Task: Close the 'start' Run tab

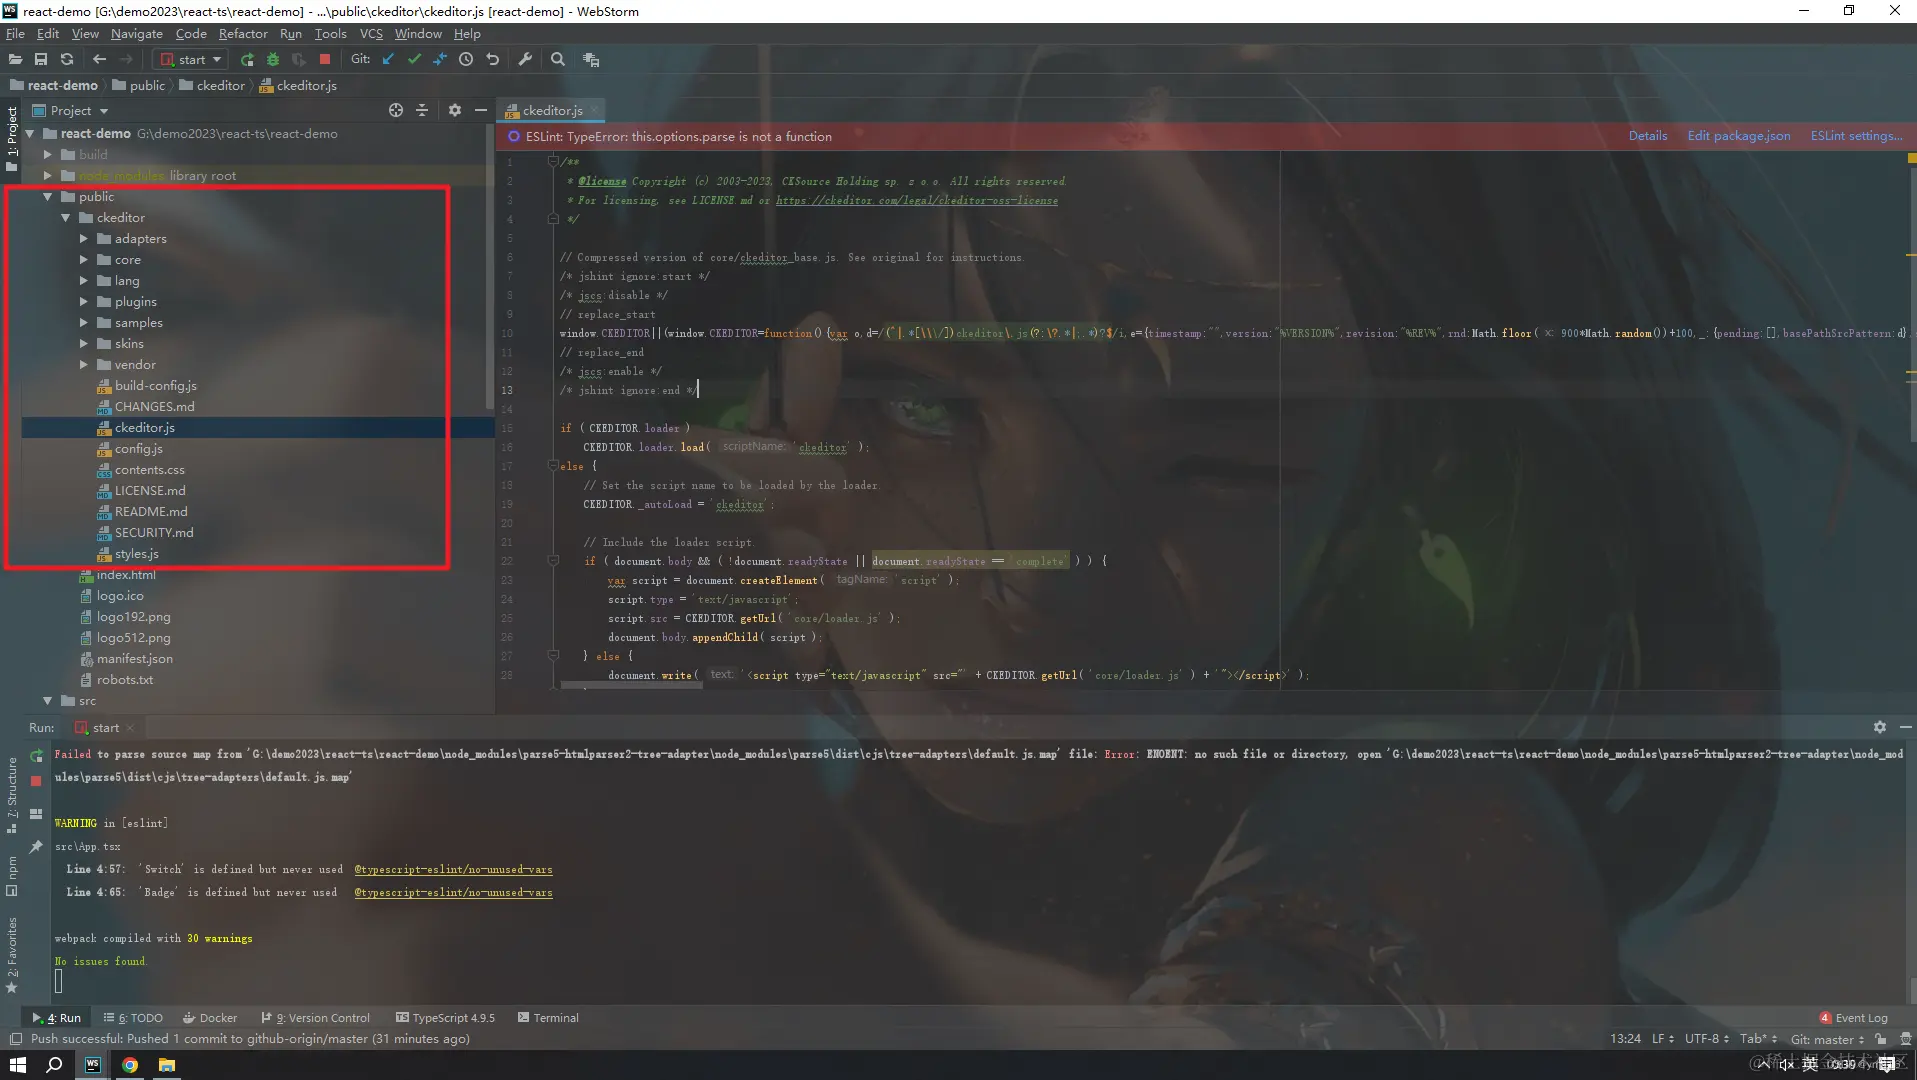Action: (130, 728)
